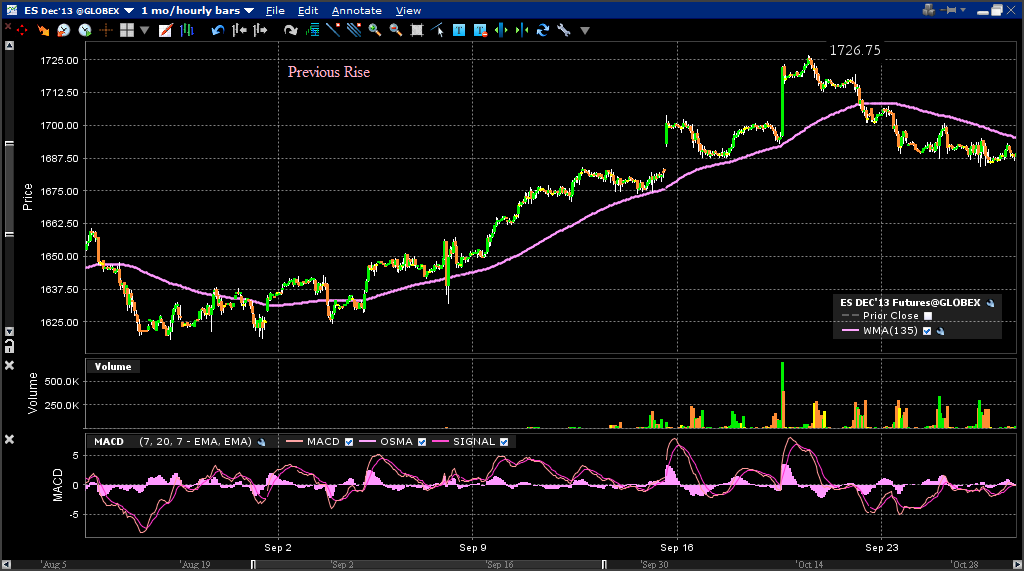This screenshot has width=1024, height=571.
Task: Open the Annotate menu
Action: pyautogui.click(x=357, y=10)
